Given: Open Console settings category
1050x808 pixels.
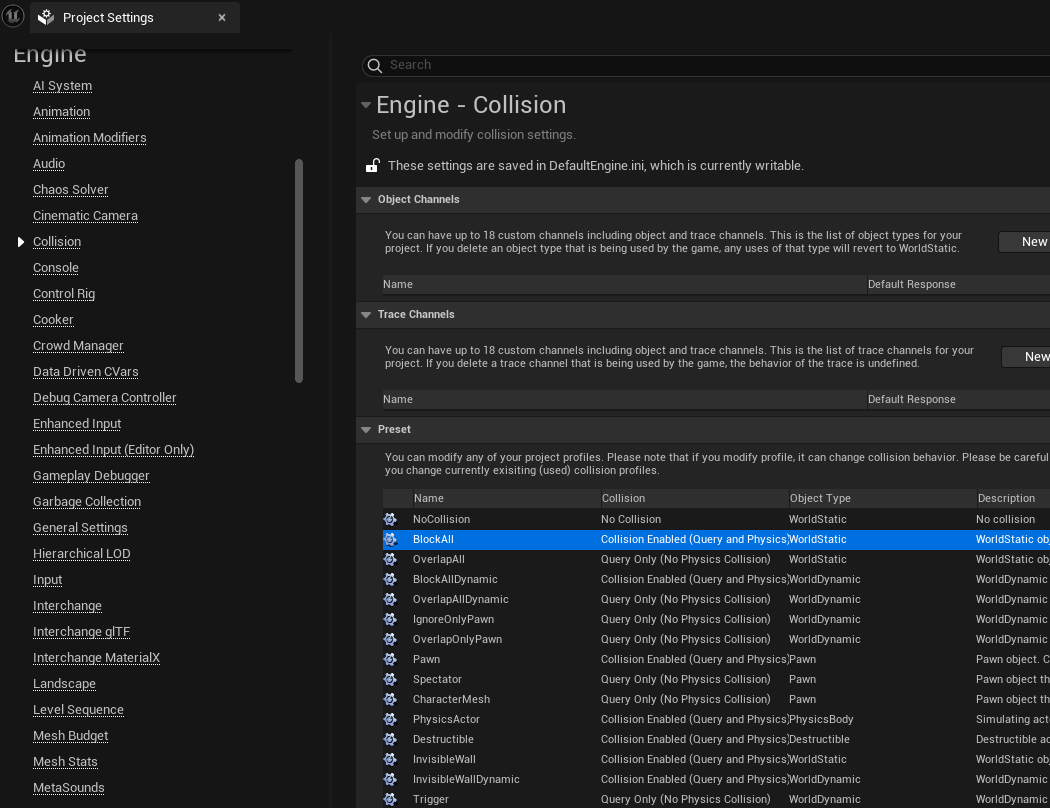Looking at the screenshot, I should point(56,268).
